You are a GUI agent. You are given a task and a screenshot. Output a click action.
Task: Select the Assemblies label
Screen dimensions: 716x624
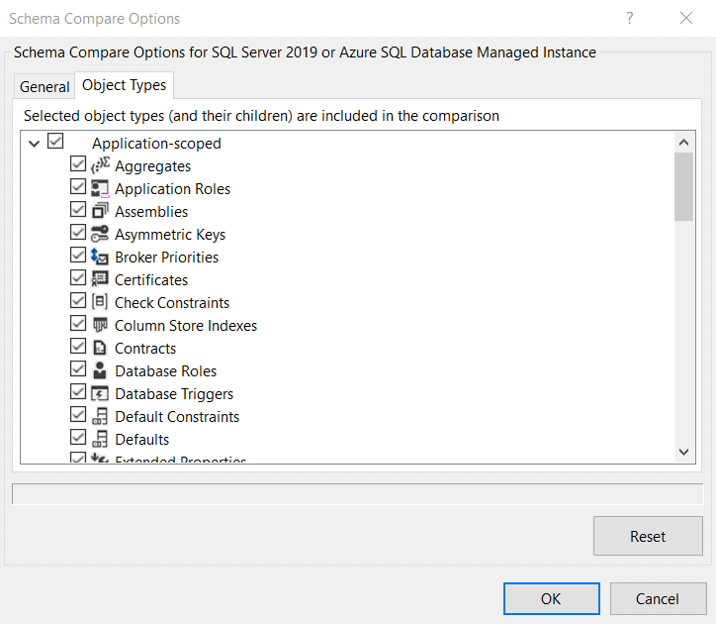(x=151, y=211)
